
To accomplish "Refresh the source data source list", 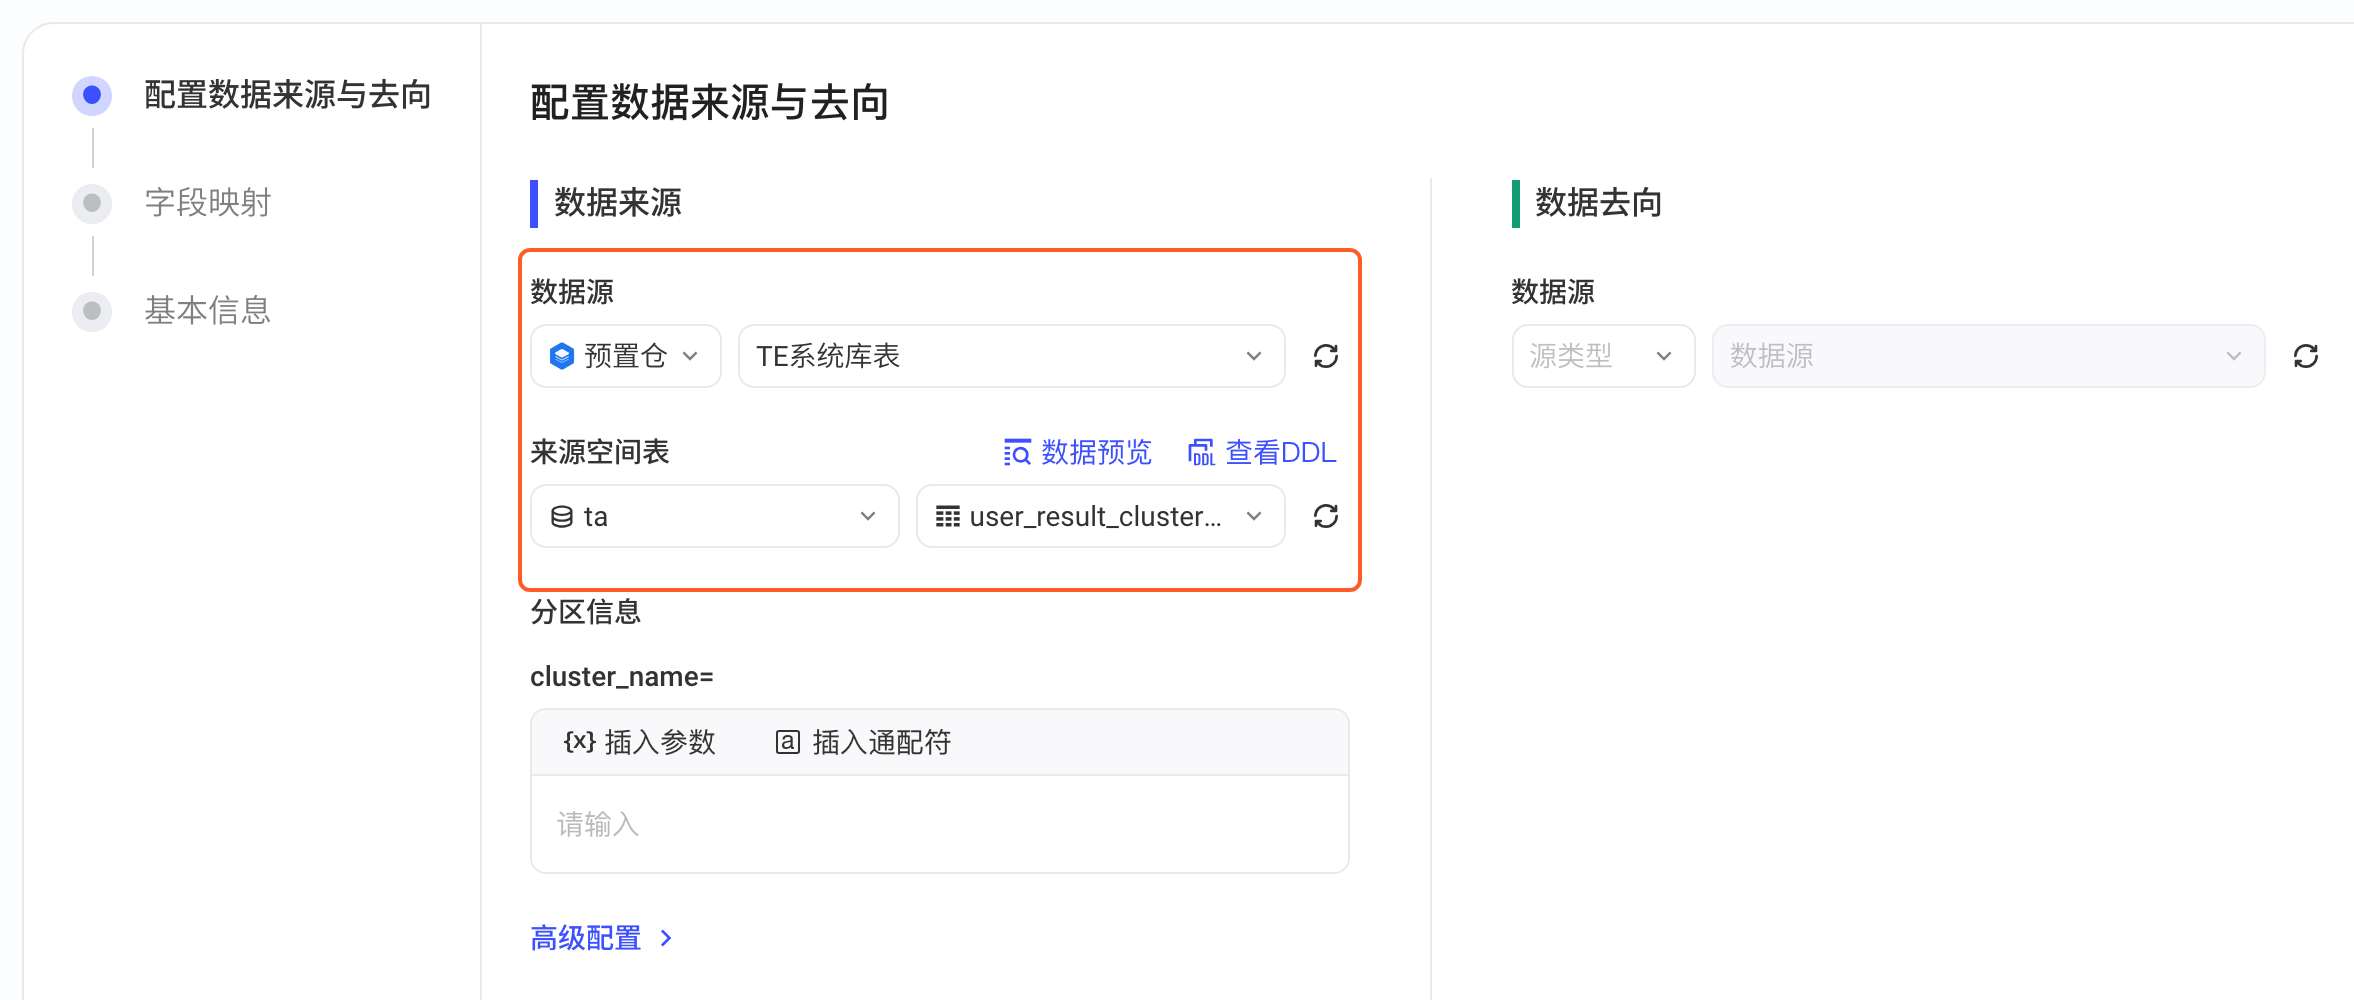I will coord(1326,356).
